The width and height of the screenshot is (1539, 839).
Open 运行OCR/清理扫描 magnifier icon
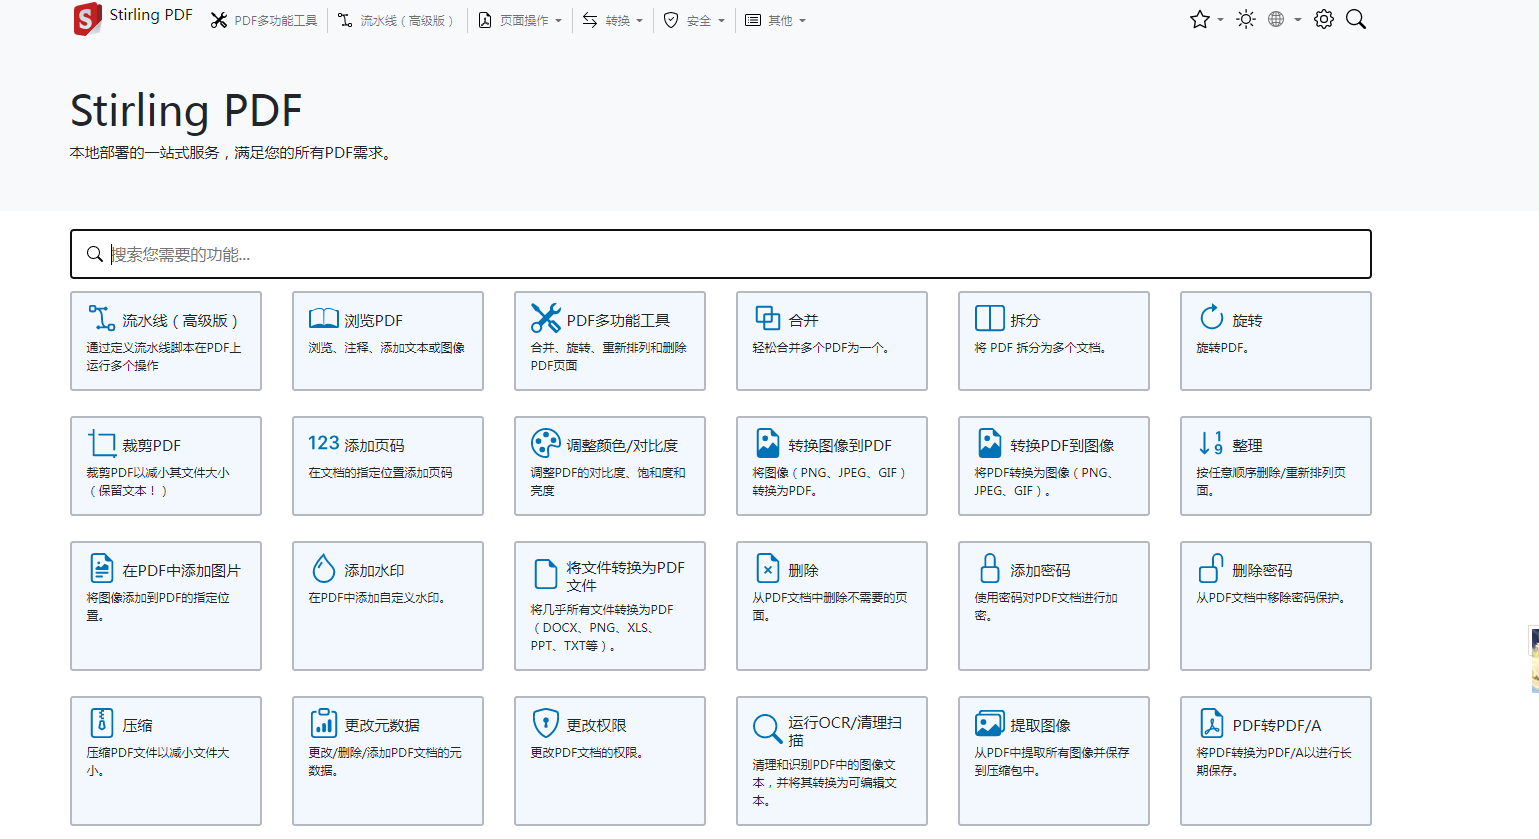(x=767, y=729)
